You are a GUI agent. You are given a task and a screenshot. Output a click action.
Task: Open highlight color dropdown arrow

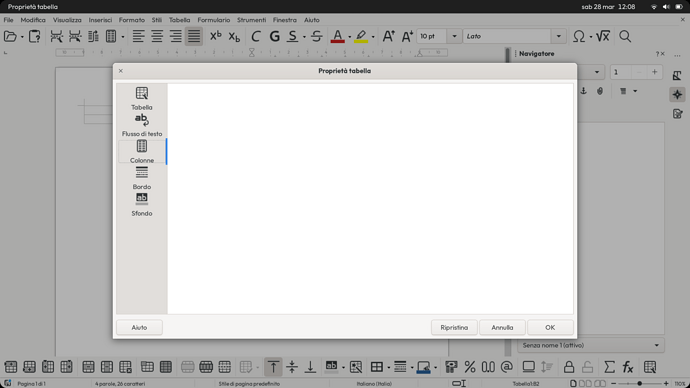click(373, 37)
